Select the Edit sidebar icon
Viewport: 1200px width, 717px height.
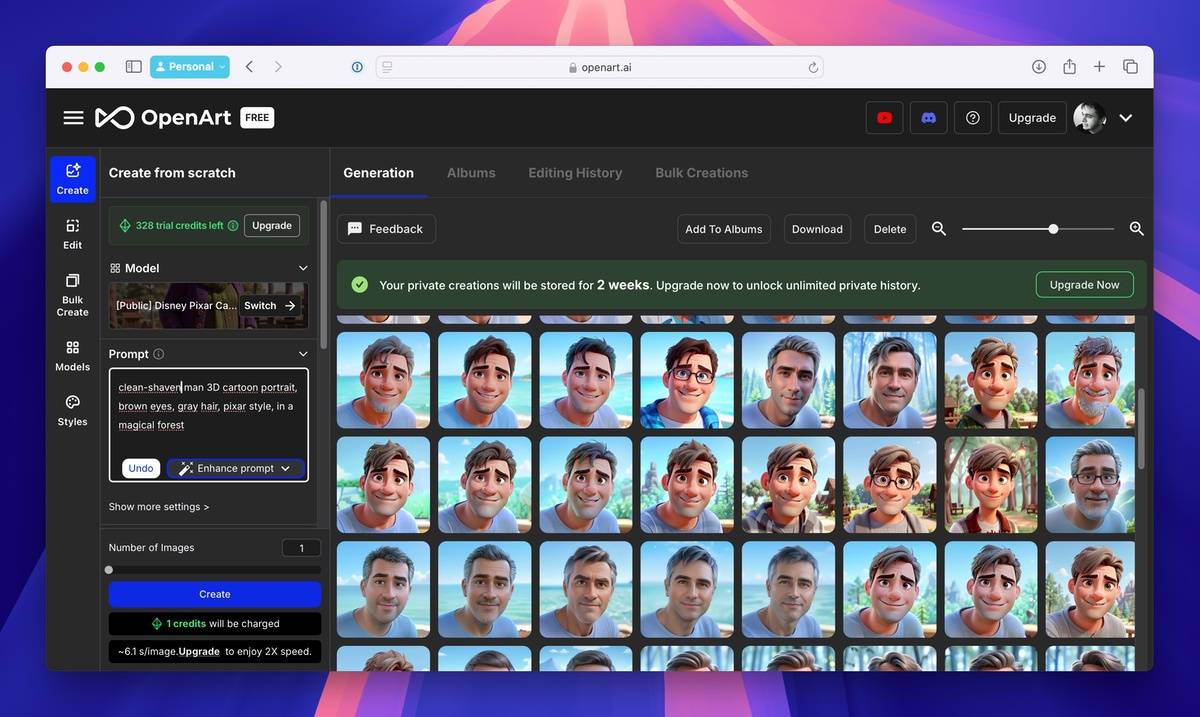point(72,234)
